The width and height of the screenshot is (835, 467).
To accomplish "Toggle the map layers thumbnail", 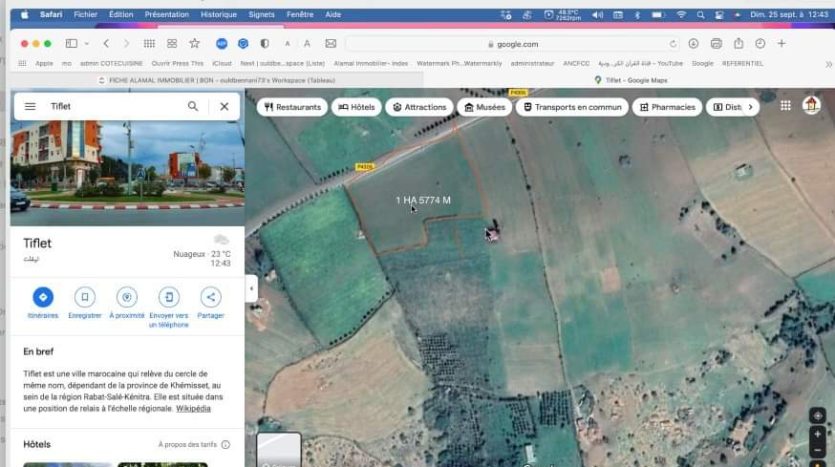I will point(278,450).
